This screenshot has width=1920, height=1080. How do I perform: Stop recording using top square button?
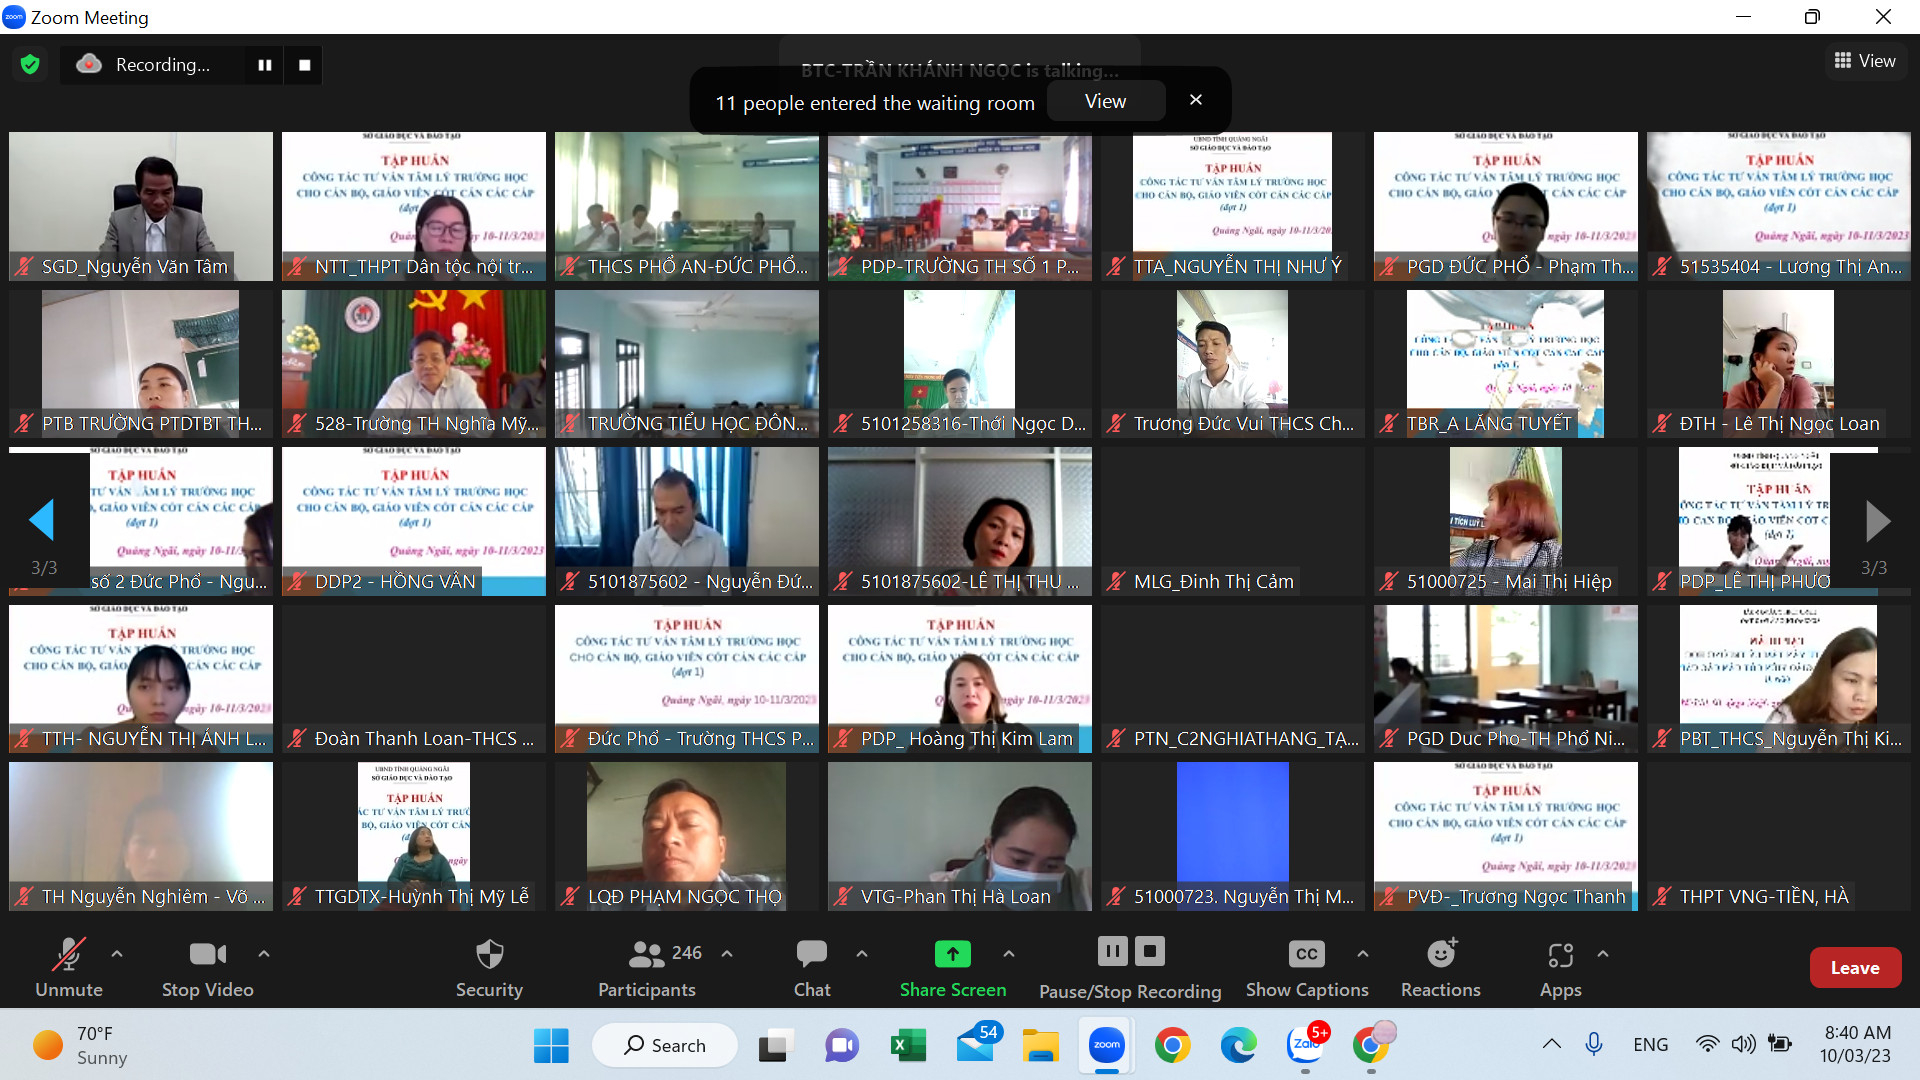(304, 65)
